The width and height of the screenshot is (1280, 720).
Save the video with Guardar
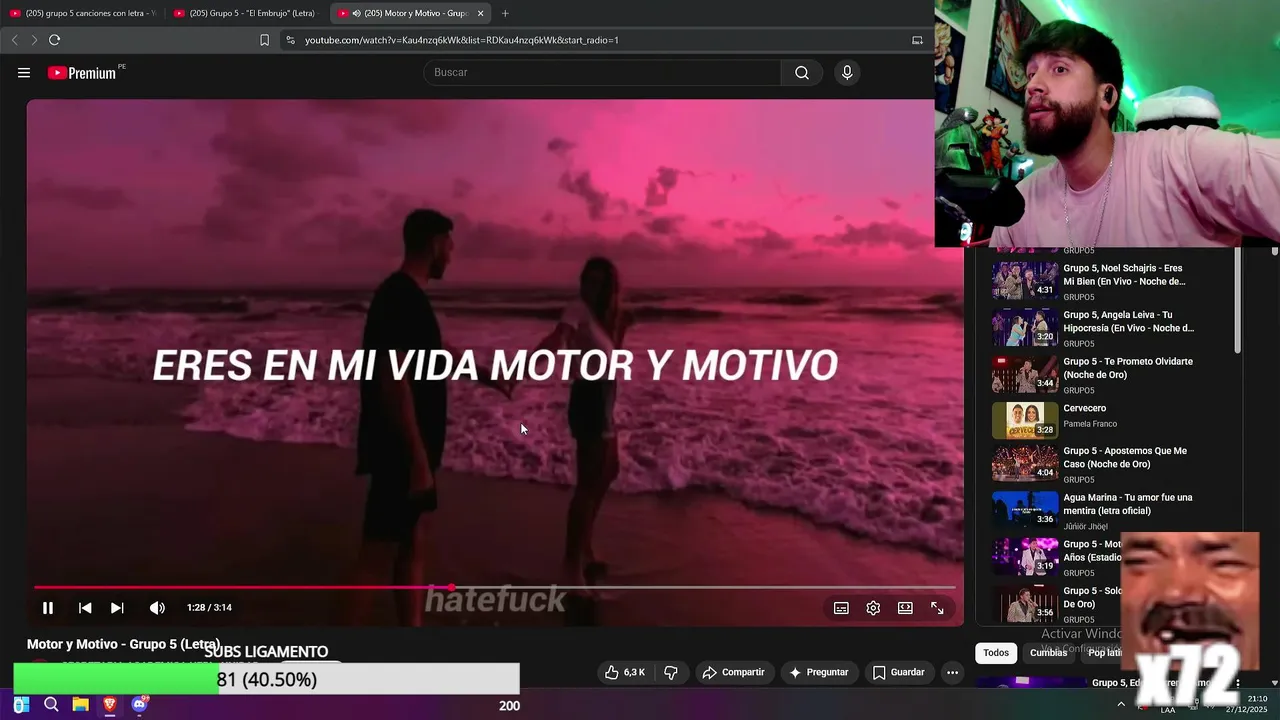[898, 672]
